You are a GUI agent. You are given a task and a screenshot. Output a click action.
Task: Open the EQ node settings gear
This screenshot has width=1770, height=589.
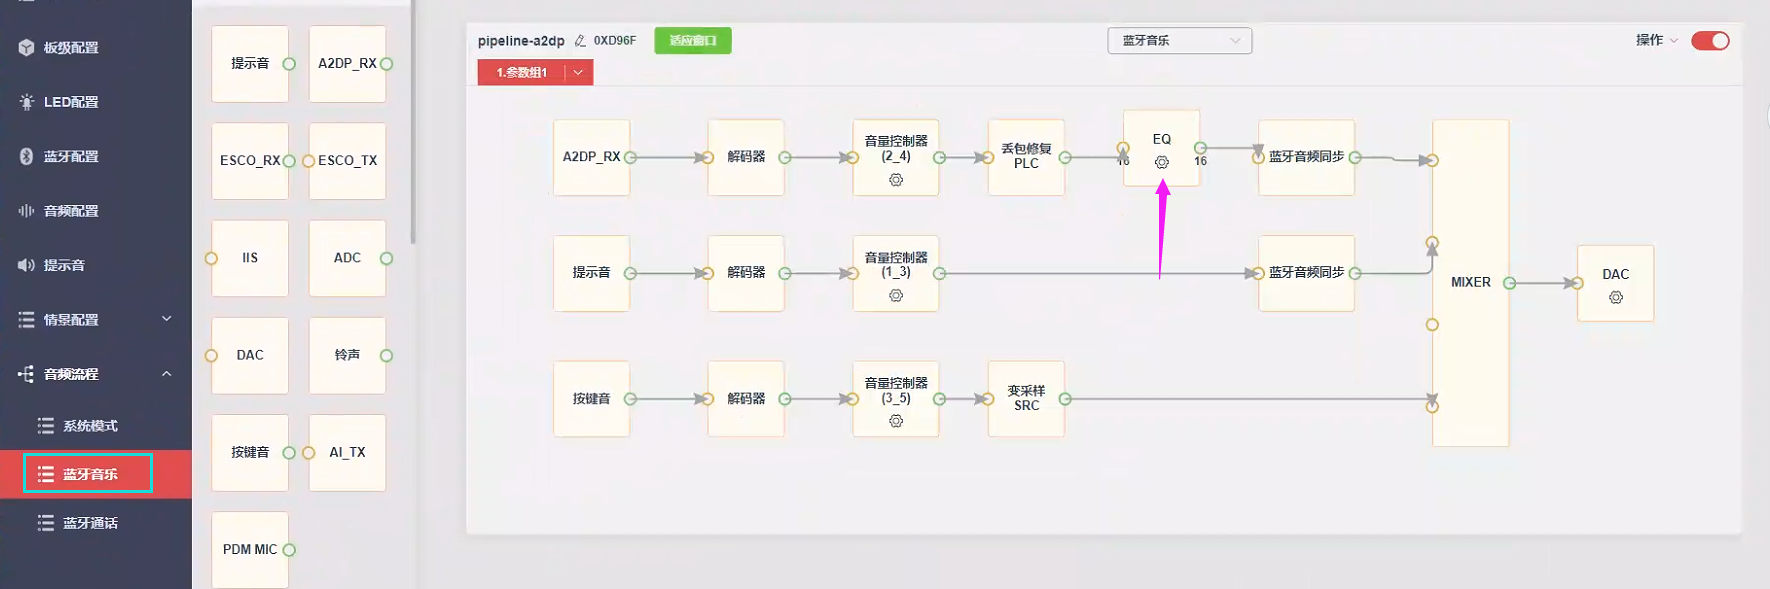(1161, 162)
